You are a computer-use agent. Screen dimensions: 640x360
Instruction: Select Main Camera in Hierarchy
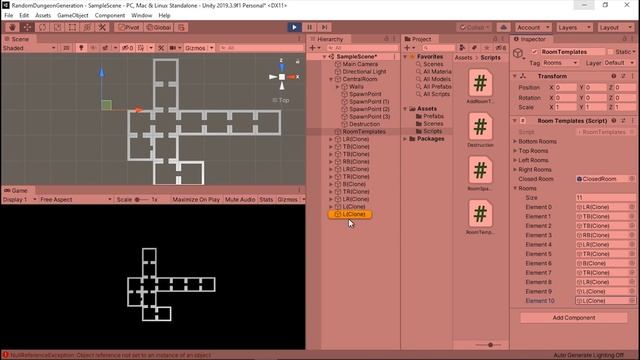[x=360, y=64]
